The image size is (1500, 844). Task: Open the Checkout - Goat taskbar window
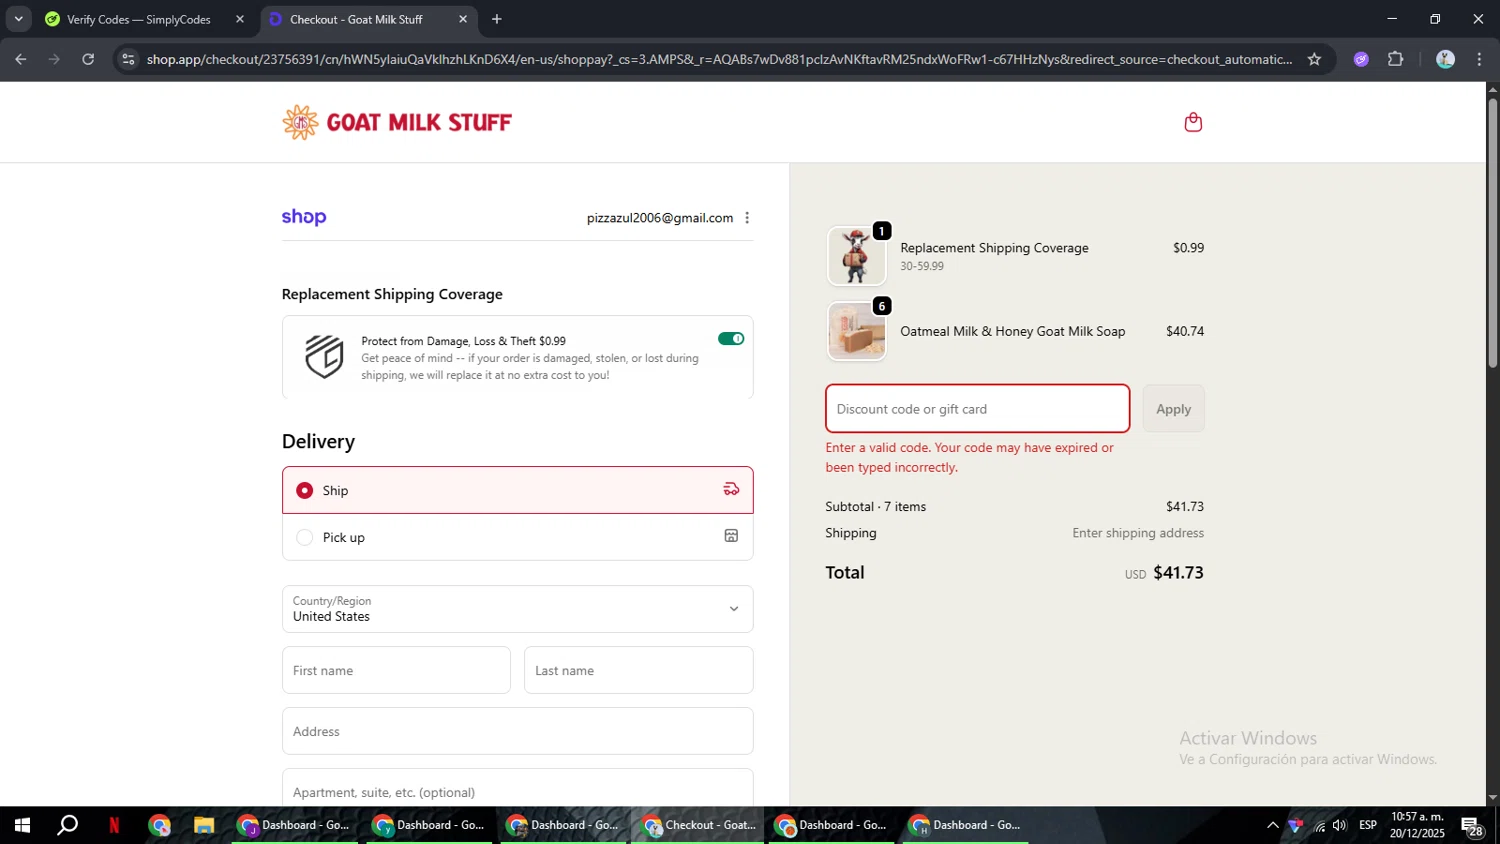click(699, 825)
